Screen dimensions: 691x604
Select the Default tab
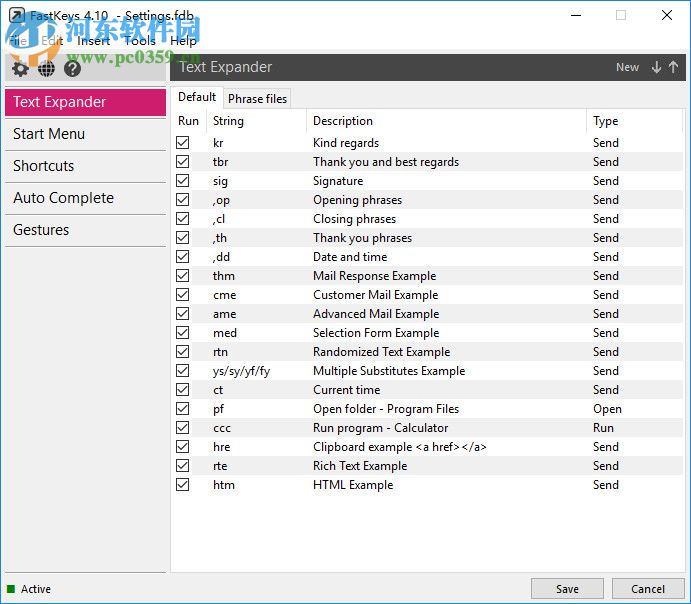click(197, 97)
